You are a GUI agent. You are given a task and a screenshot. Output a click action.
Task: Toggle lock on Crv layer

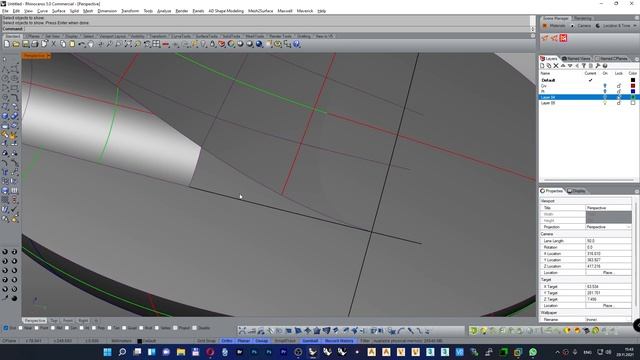[x=619, y=86]
